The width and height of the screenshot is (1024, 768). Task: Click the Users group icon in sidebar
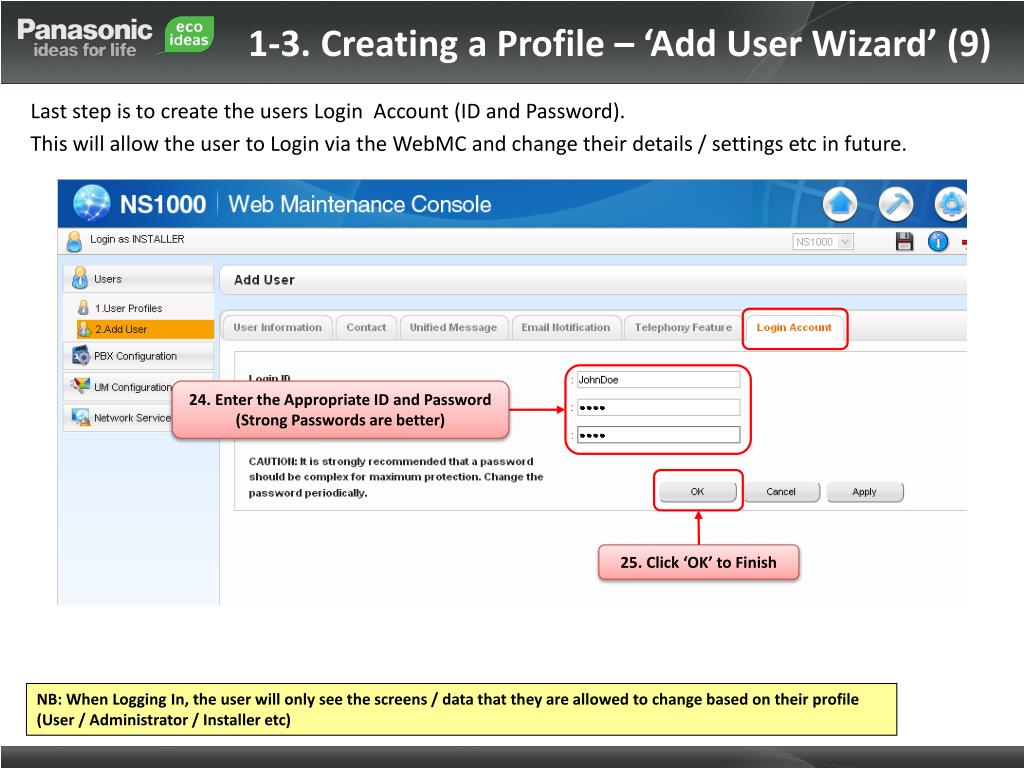[x=80, y=278]
